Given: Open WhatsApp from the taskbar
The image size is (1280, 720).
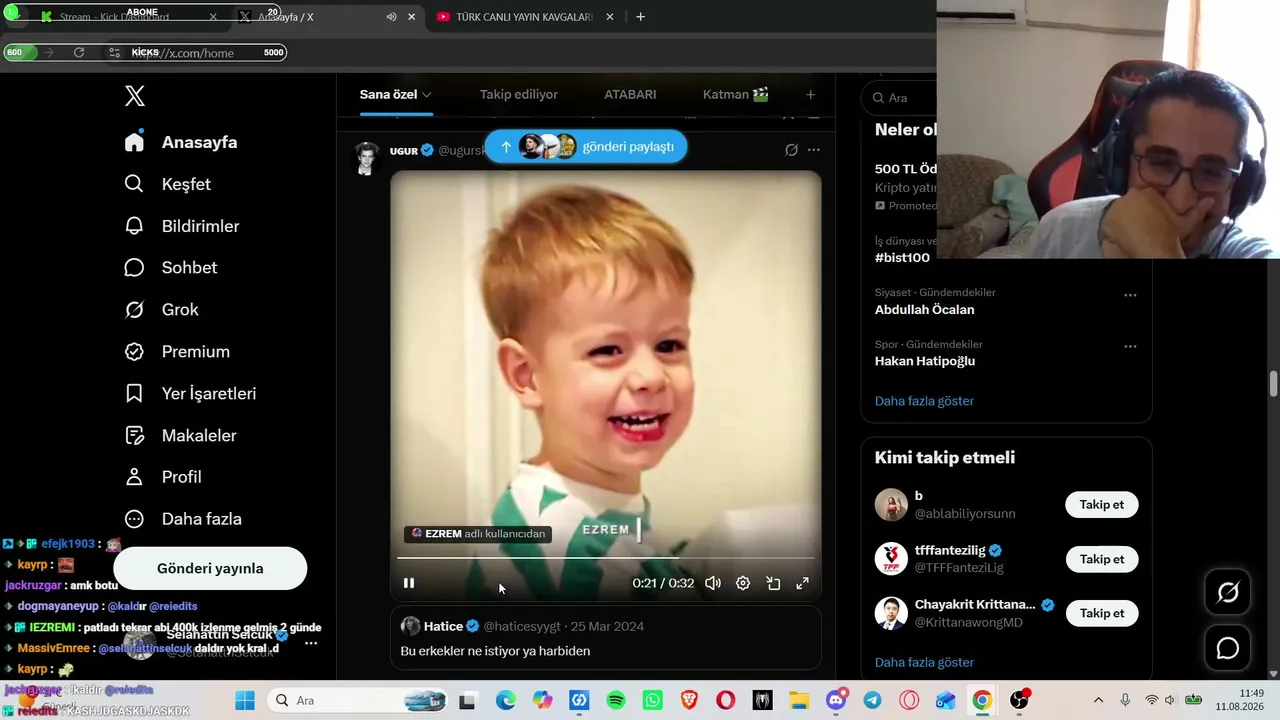Looking at the screenshot, I should (x=653, y=700).
